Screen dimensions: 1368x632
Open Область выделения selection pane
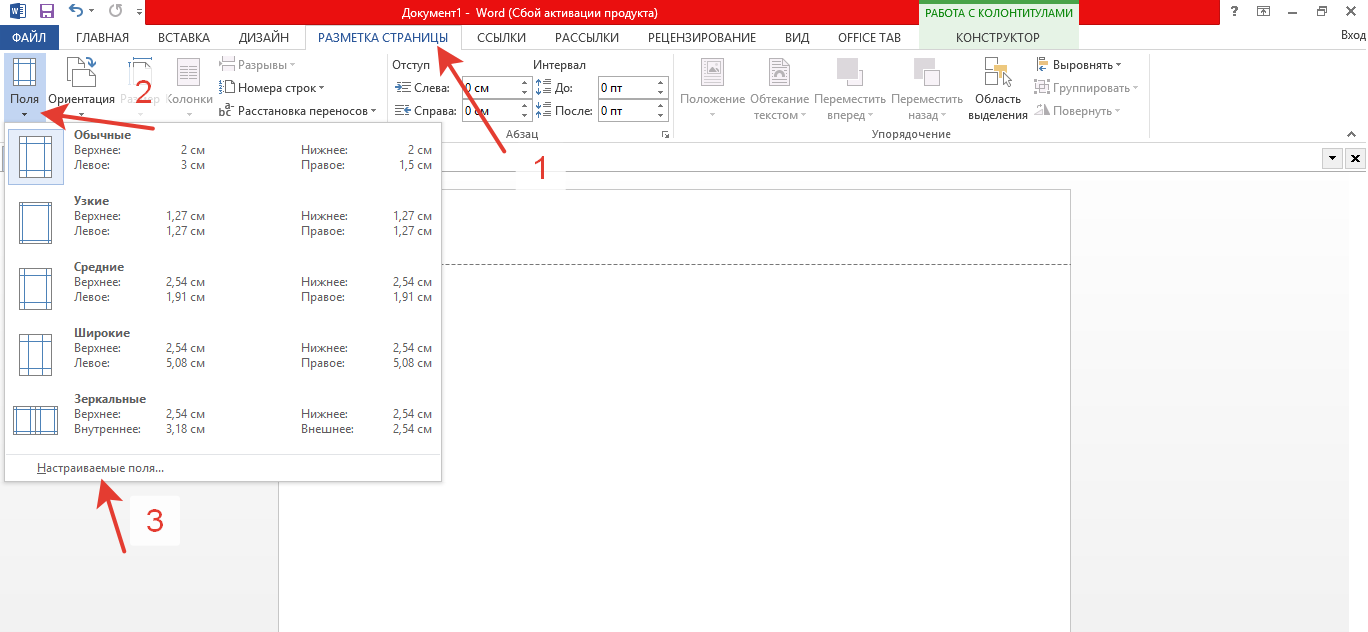(997, 88)
